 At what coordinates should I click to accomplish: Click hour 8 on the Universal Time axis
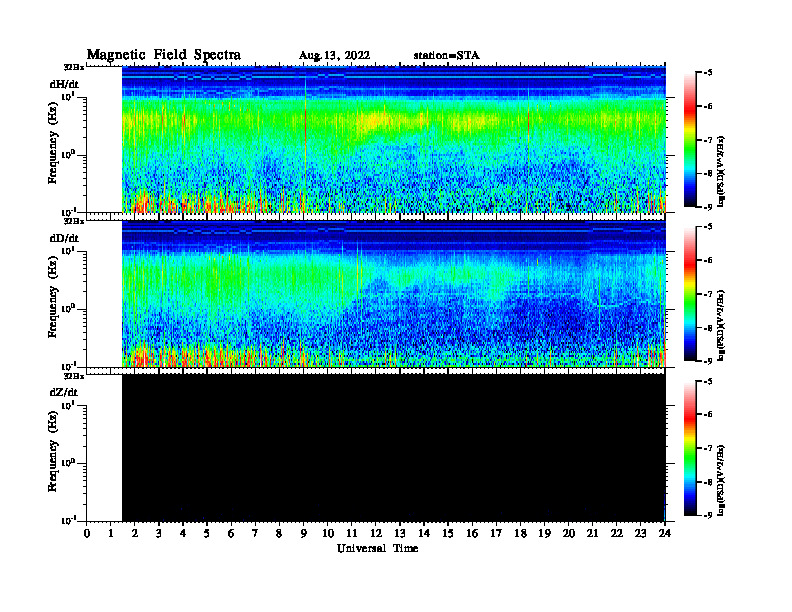(279, 533)
